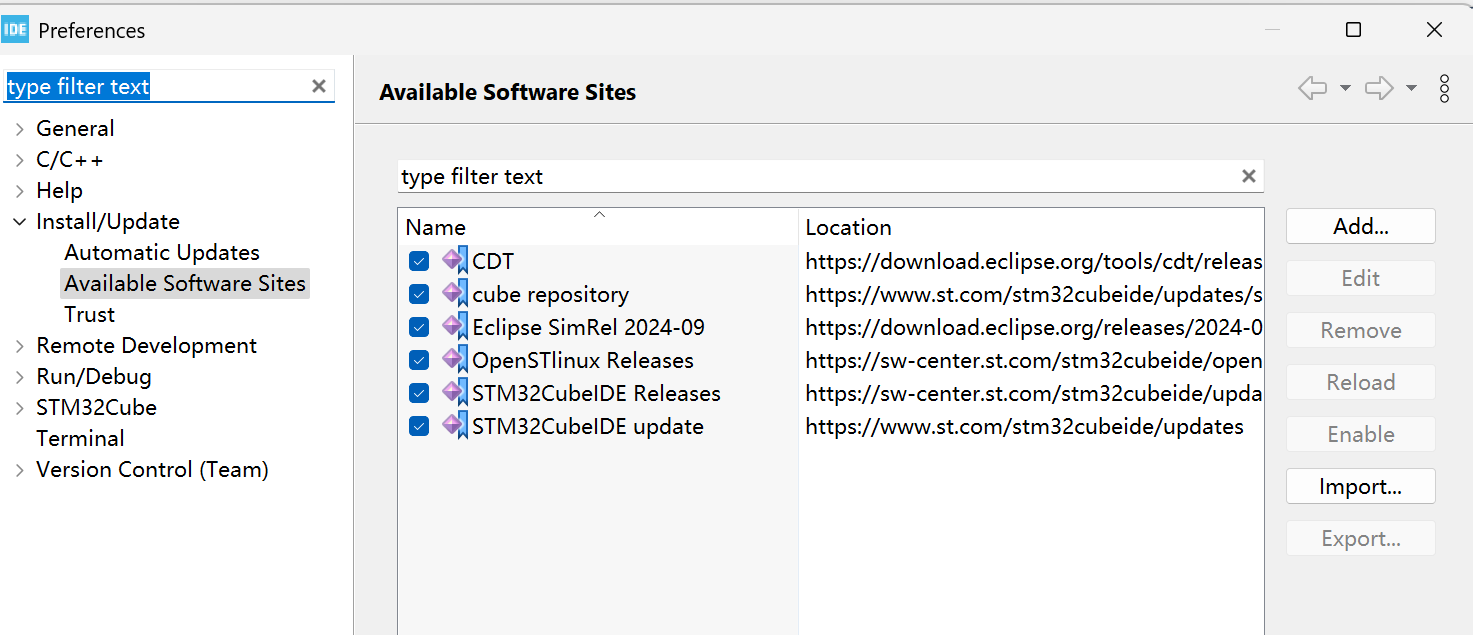Expand the STM32Cube preferences section
The height and width of the screenshot is (635, 1473).
pos(18,407)
